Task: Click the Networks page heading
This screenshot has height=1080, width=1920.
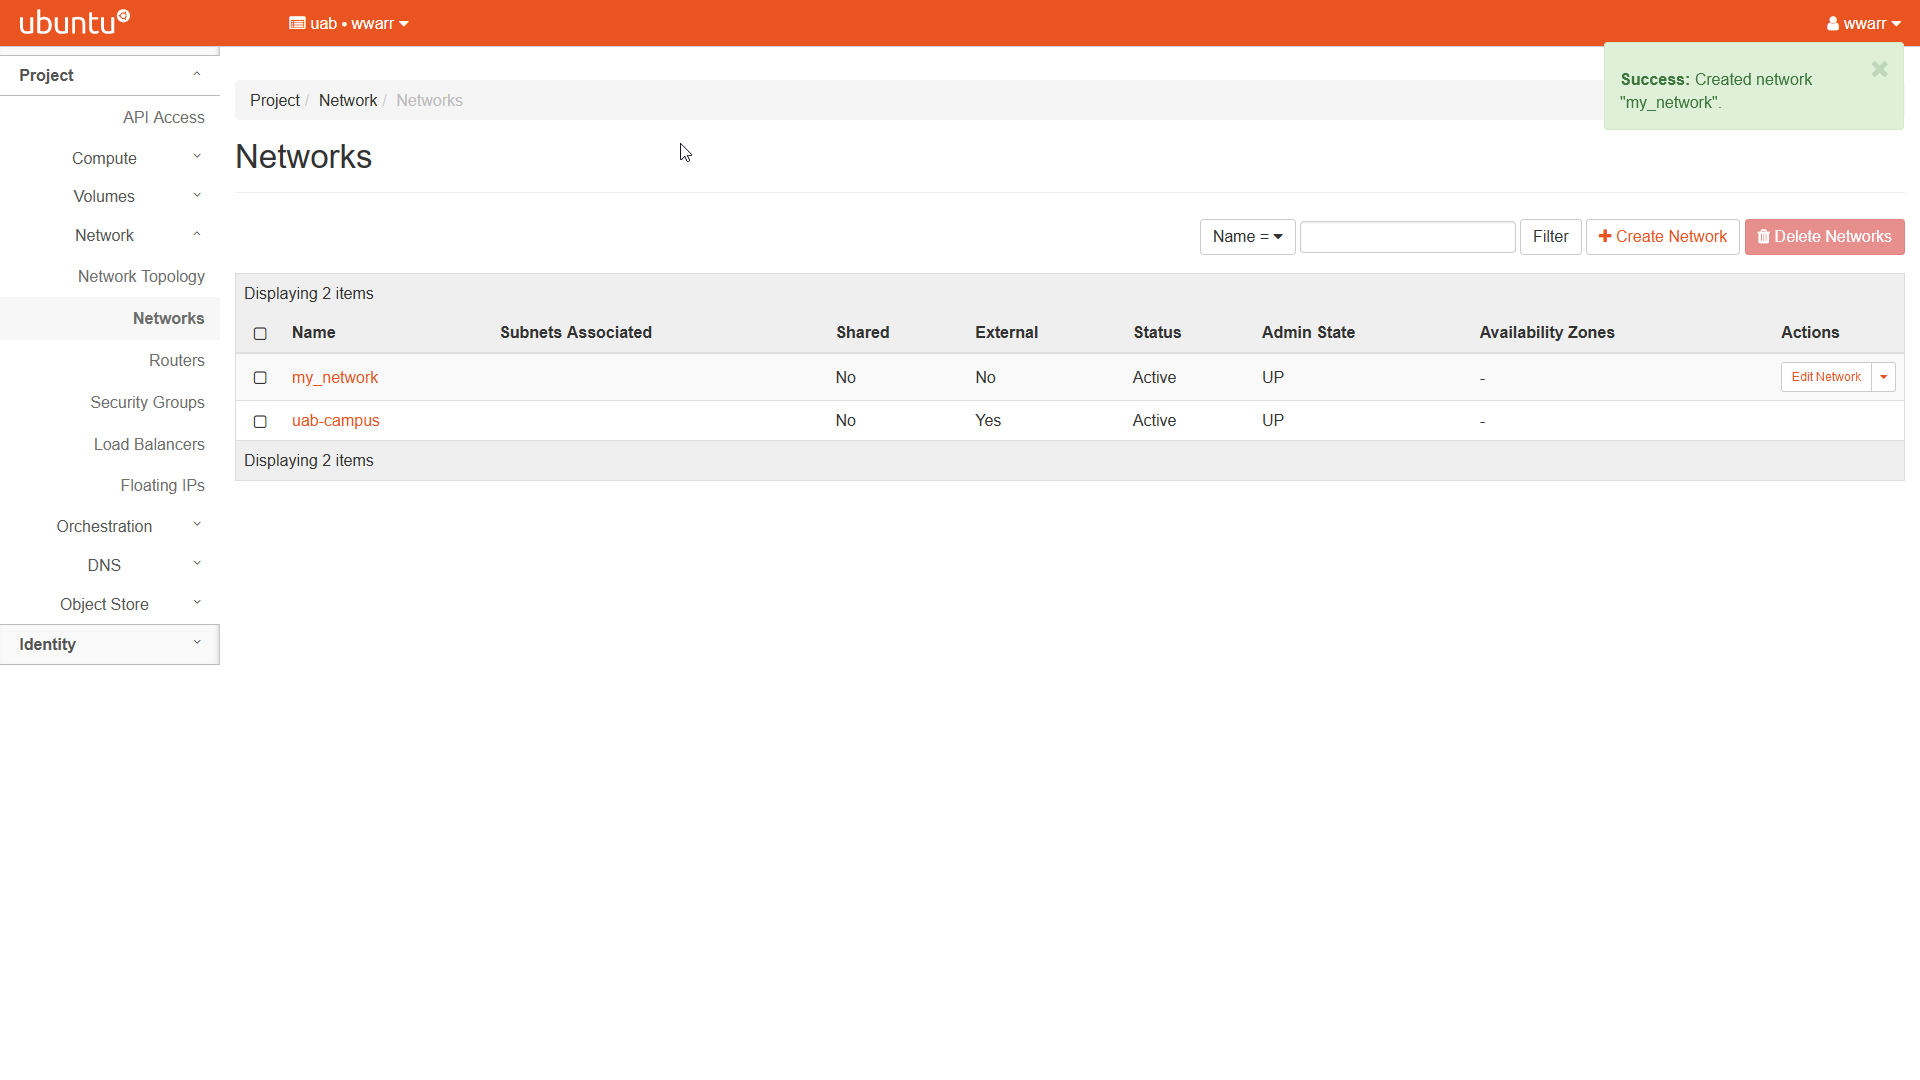Action: (x=303, y=157)
